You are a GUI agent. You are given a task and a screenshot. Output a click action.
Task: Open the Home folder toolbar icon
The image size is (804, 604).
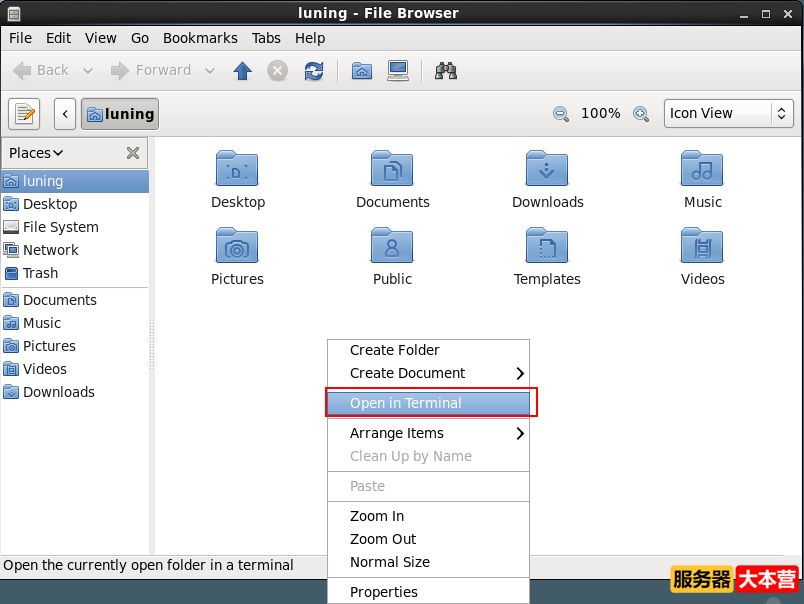[x=362, y=70]
